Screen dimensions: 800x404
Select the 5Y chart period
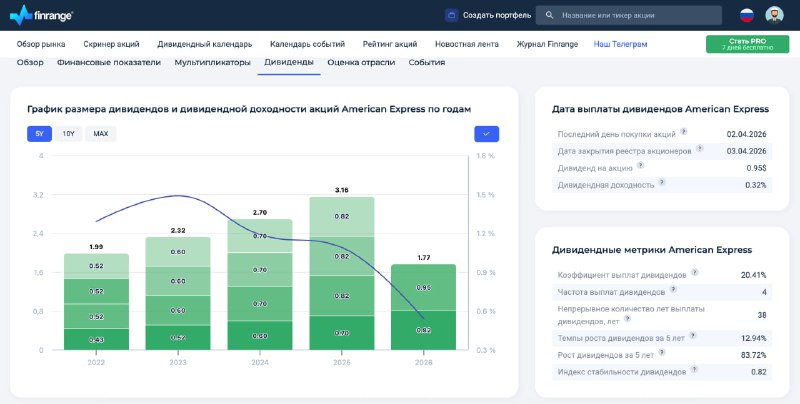point(39,133)
